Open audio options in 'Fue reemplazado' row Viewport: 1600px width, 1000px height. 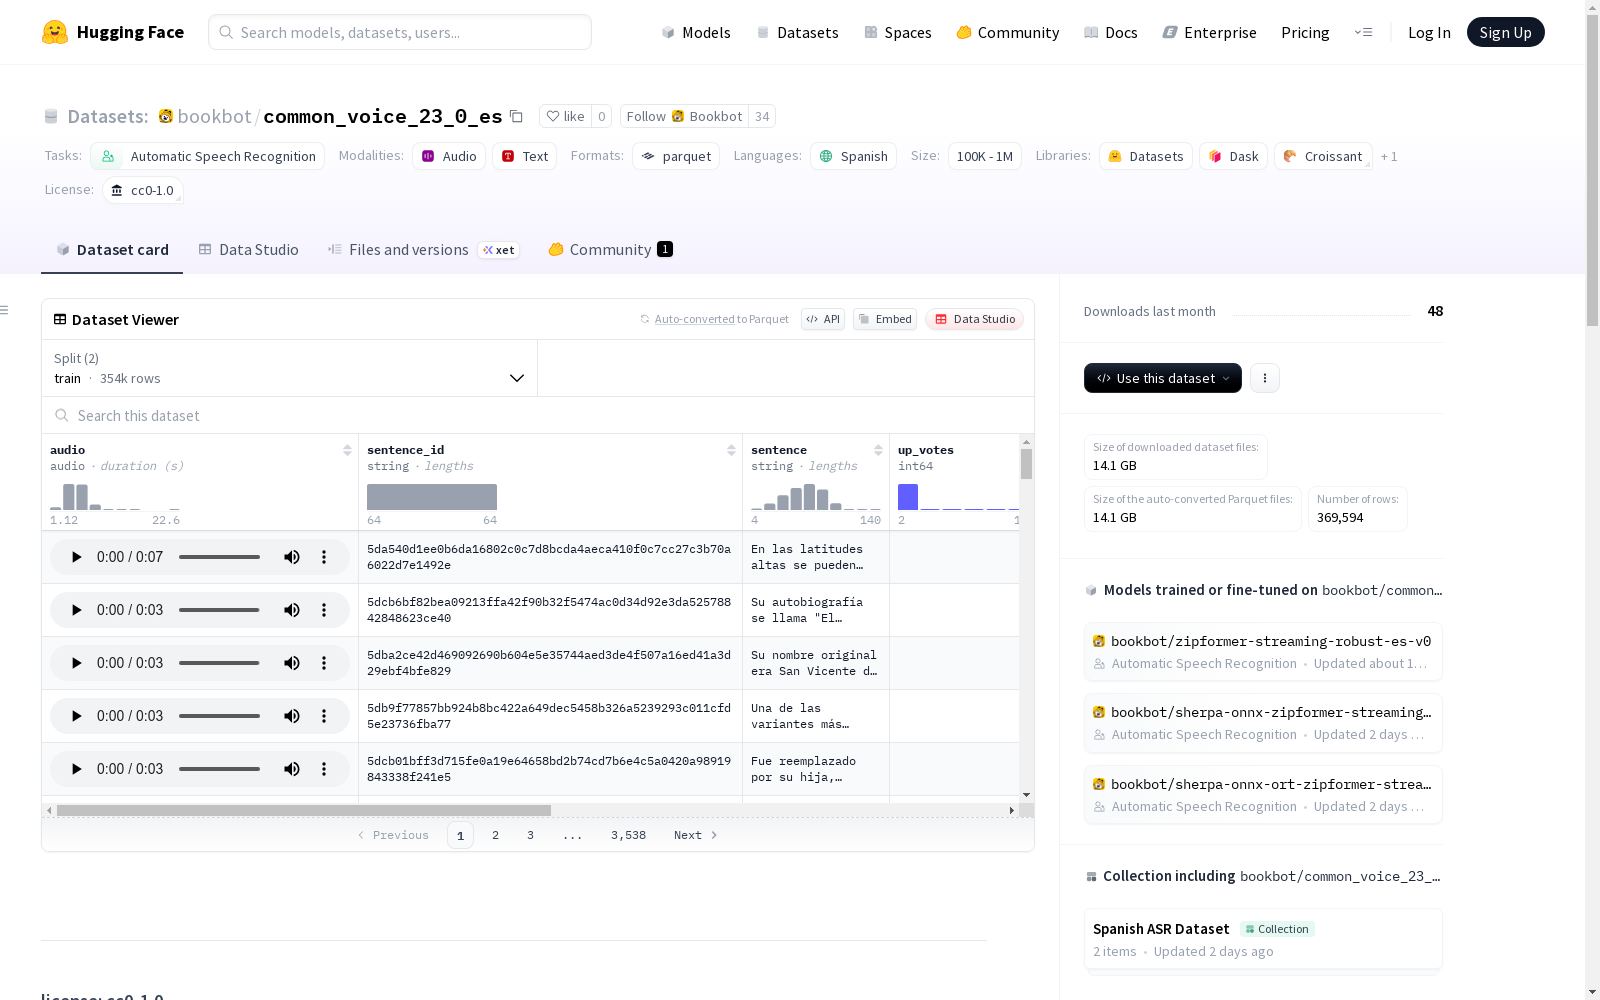tap(324, 769)
